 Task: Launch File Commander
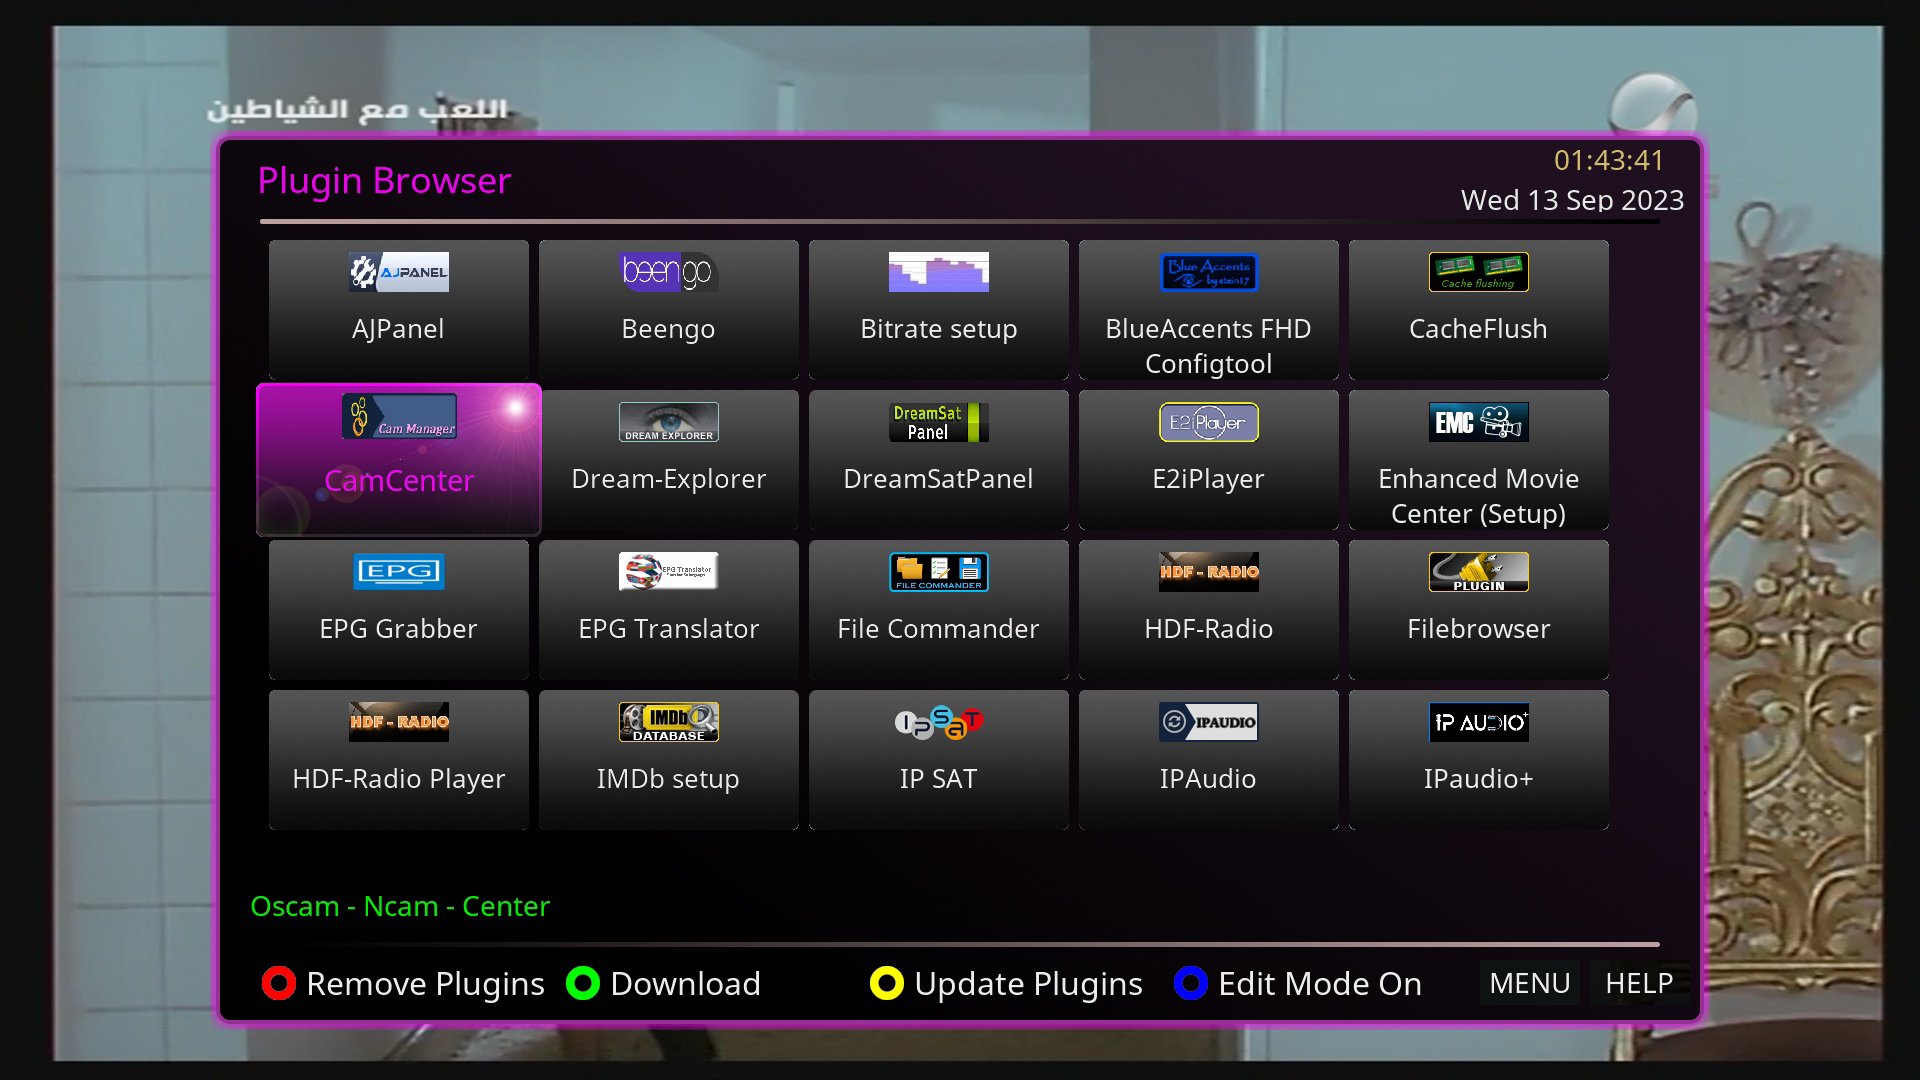(x=938, y=610)
